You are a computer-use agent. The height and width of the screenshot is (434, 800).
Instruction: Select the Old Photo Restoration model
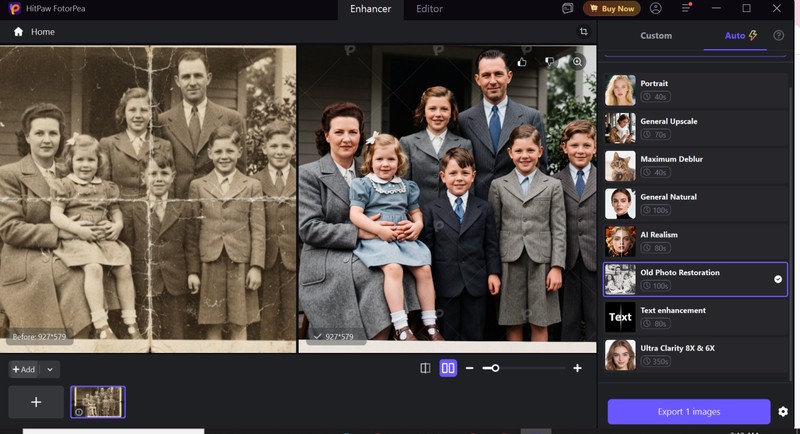coord(695,279)
